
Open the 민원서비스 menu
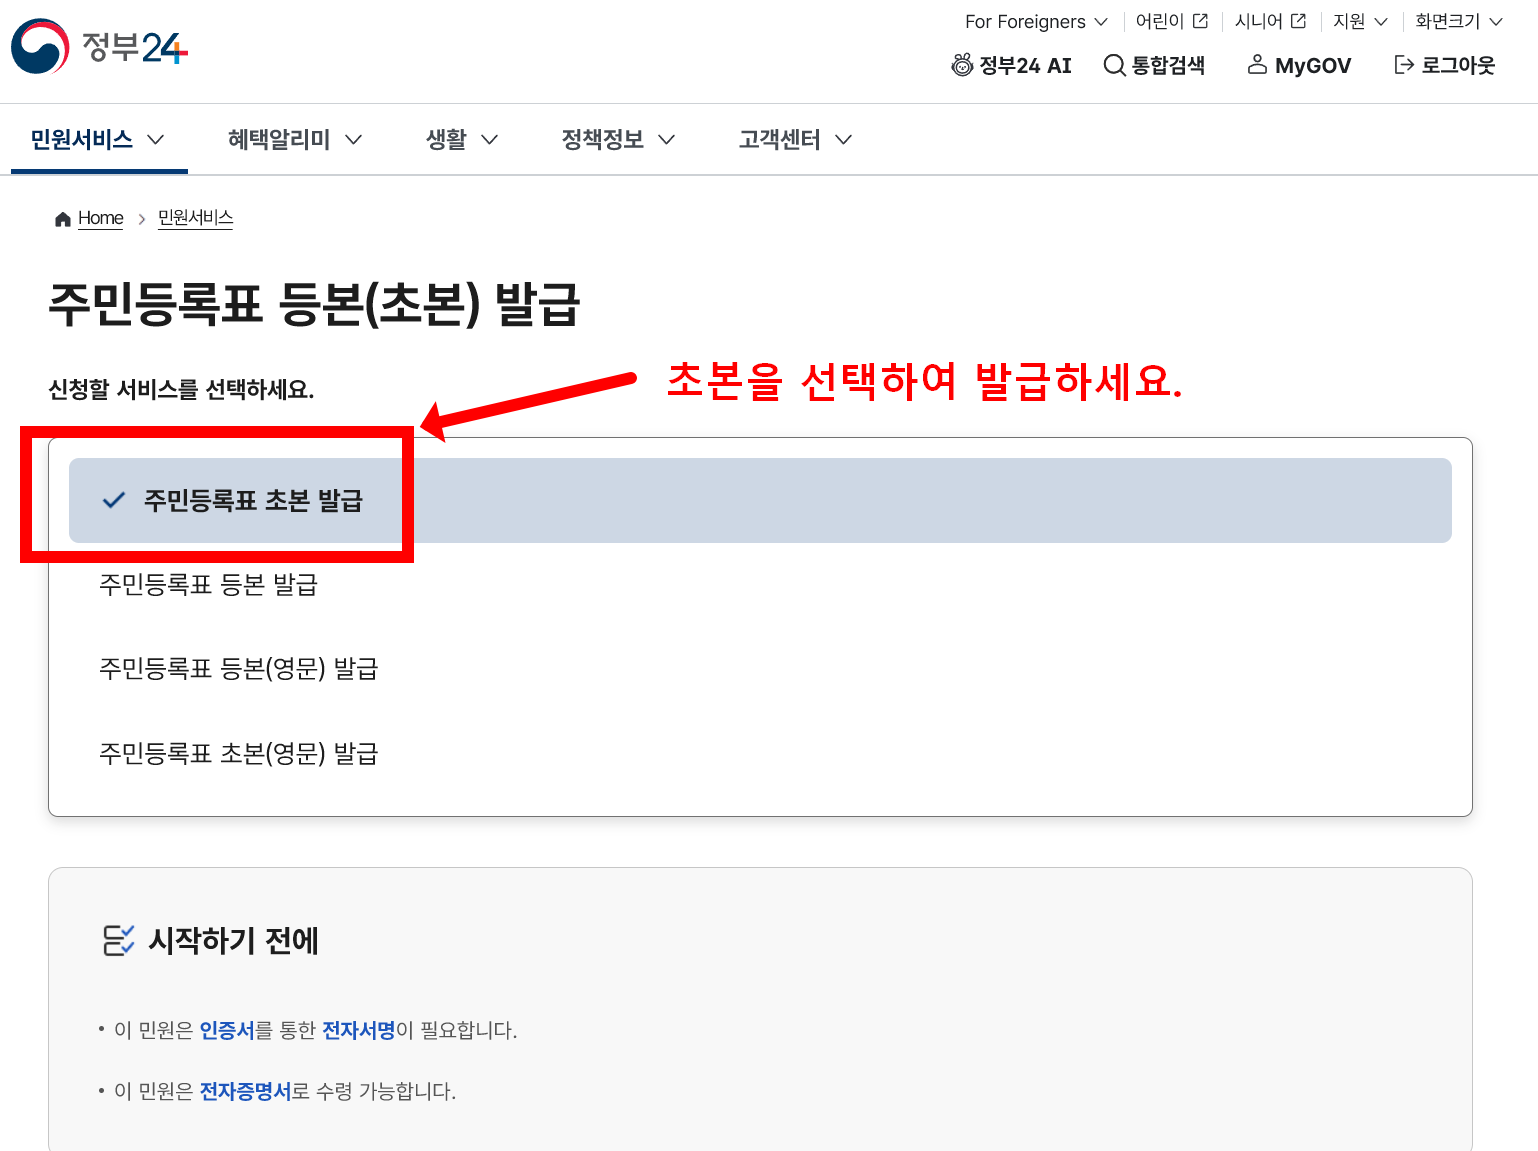coord(82,140)
